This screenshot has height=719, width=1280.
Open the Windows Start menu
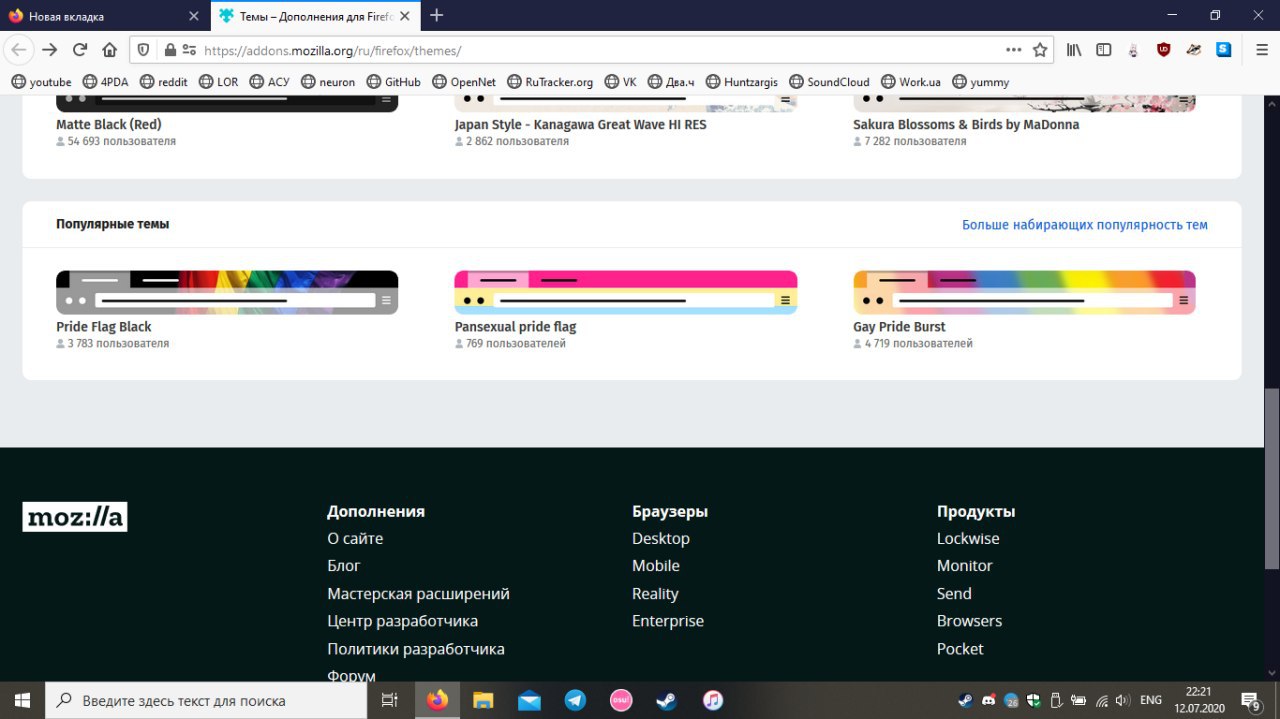pyautogui.click(x=22, y=700)
